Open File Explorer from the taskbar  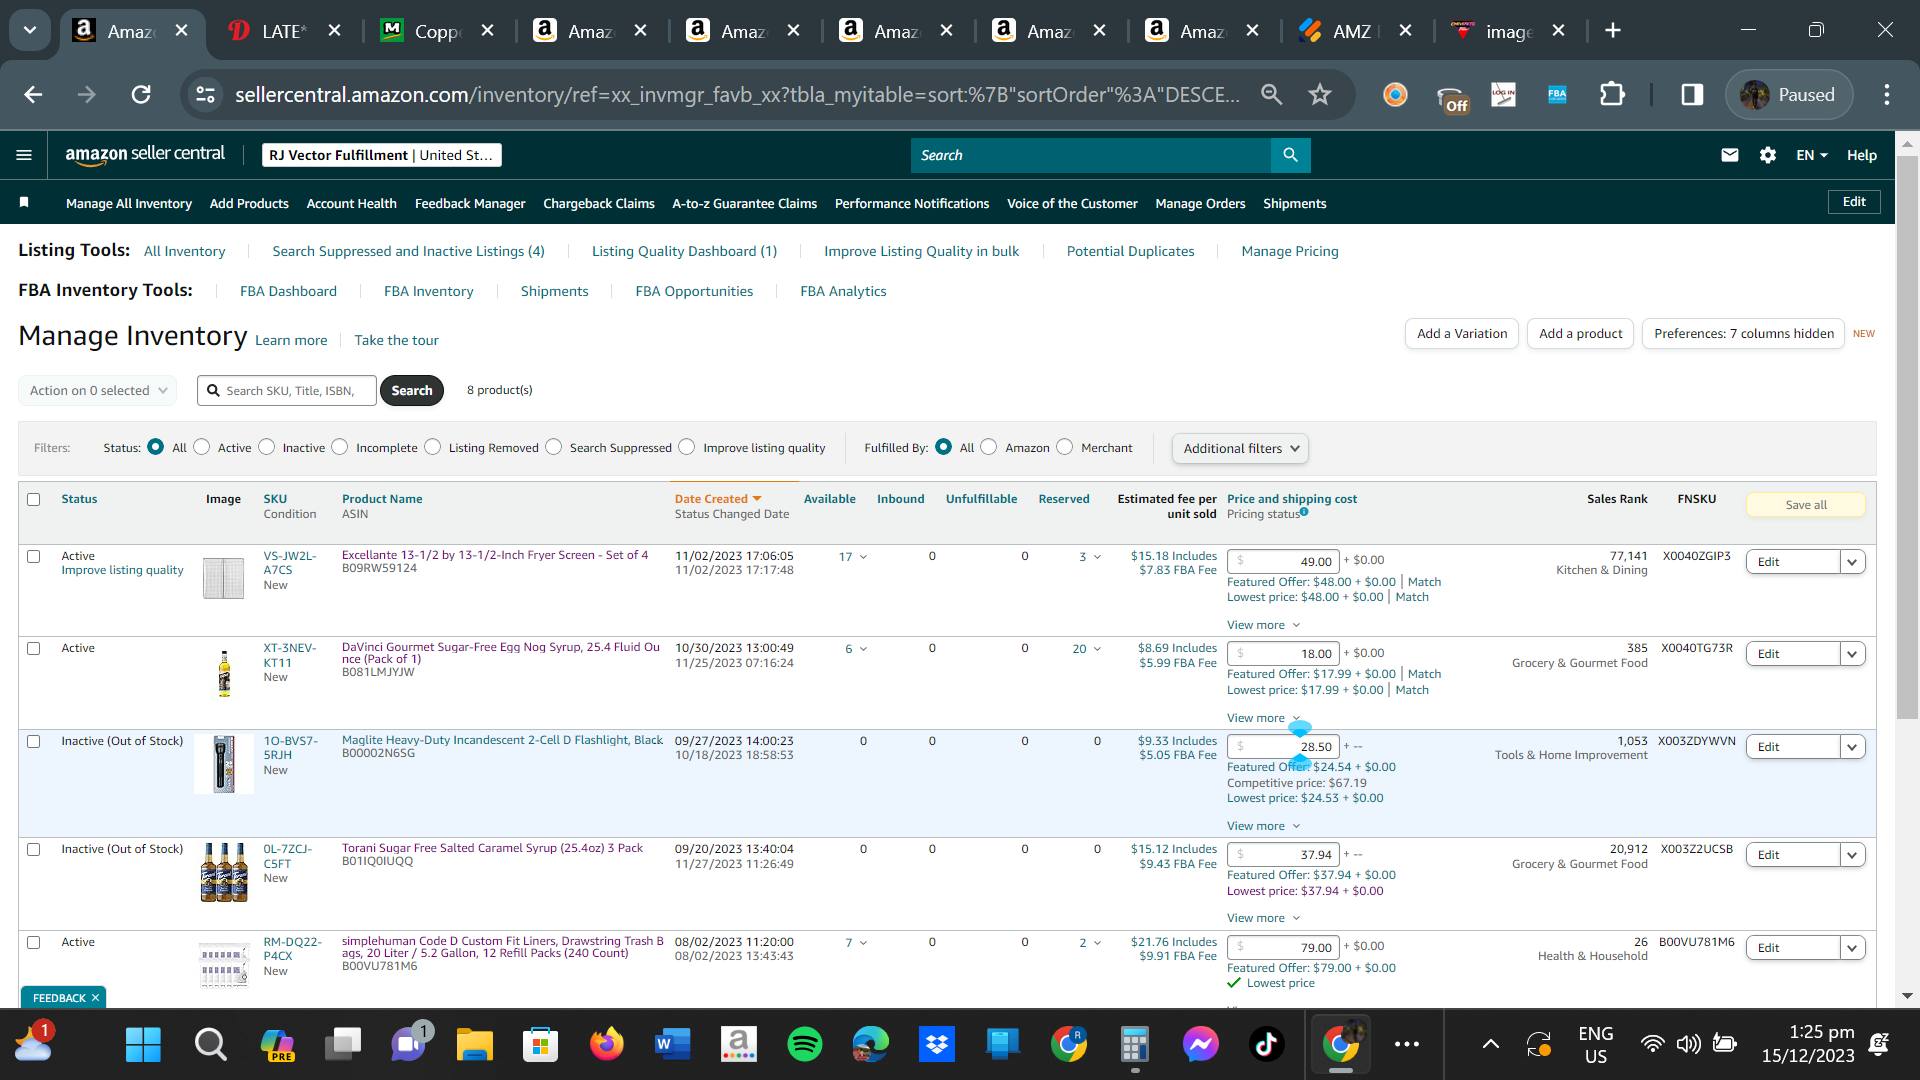[475, 1045]
